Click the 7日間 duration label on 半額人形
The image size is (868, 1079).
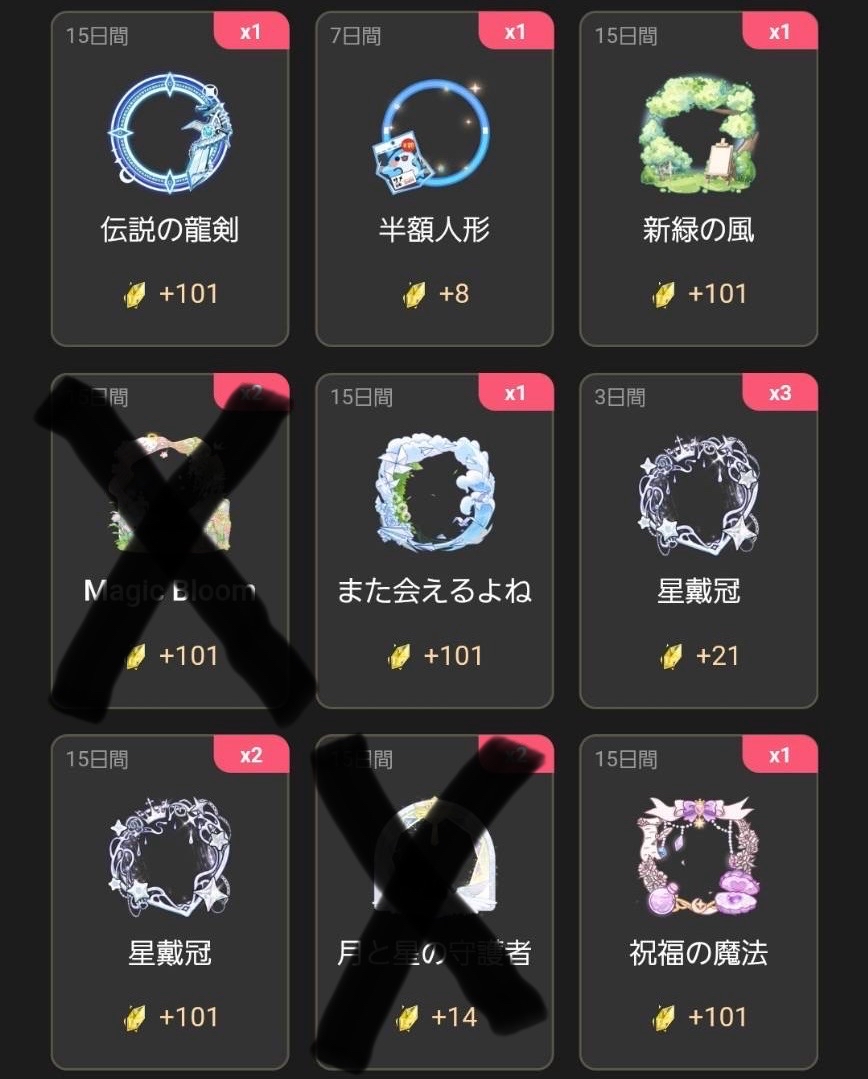coord(355,35)
